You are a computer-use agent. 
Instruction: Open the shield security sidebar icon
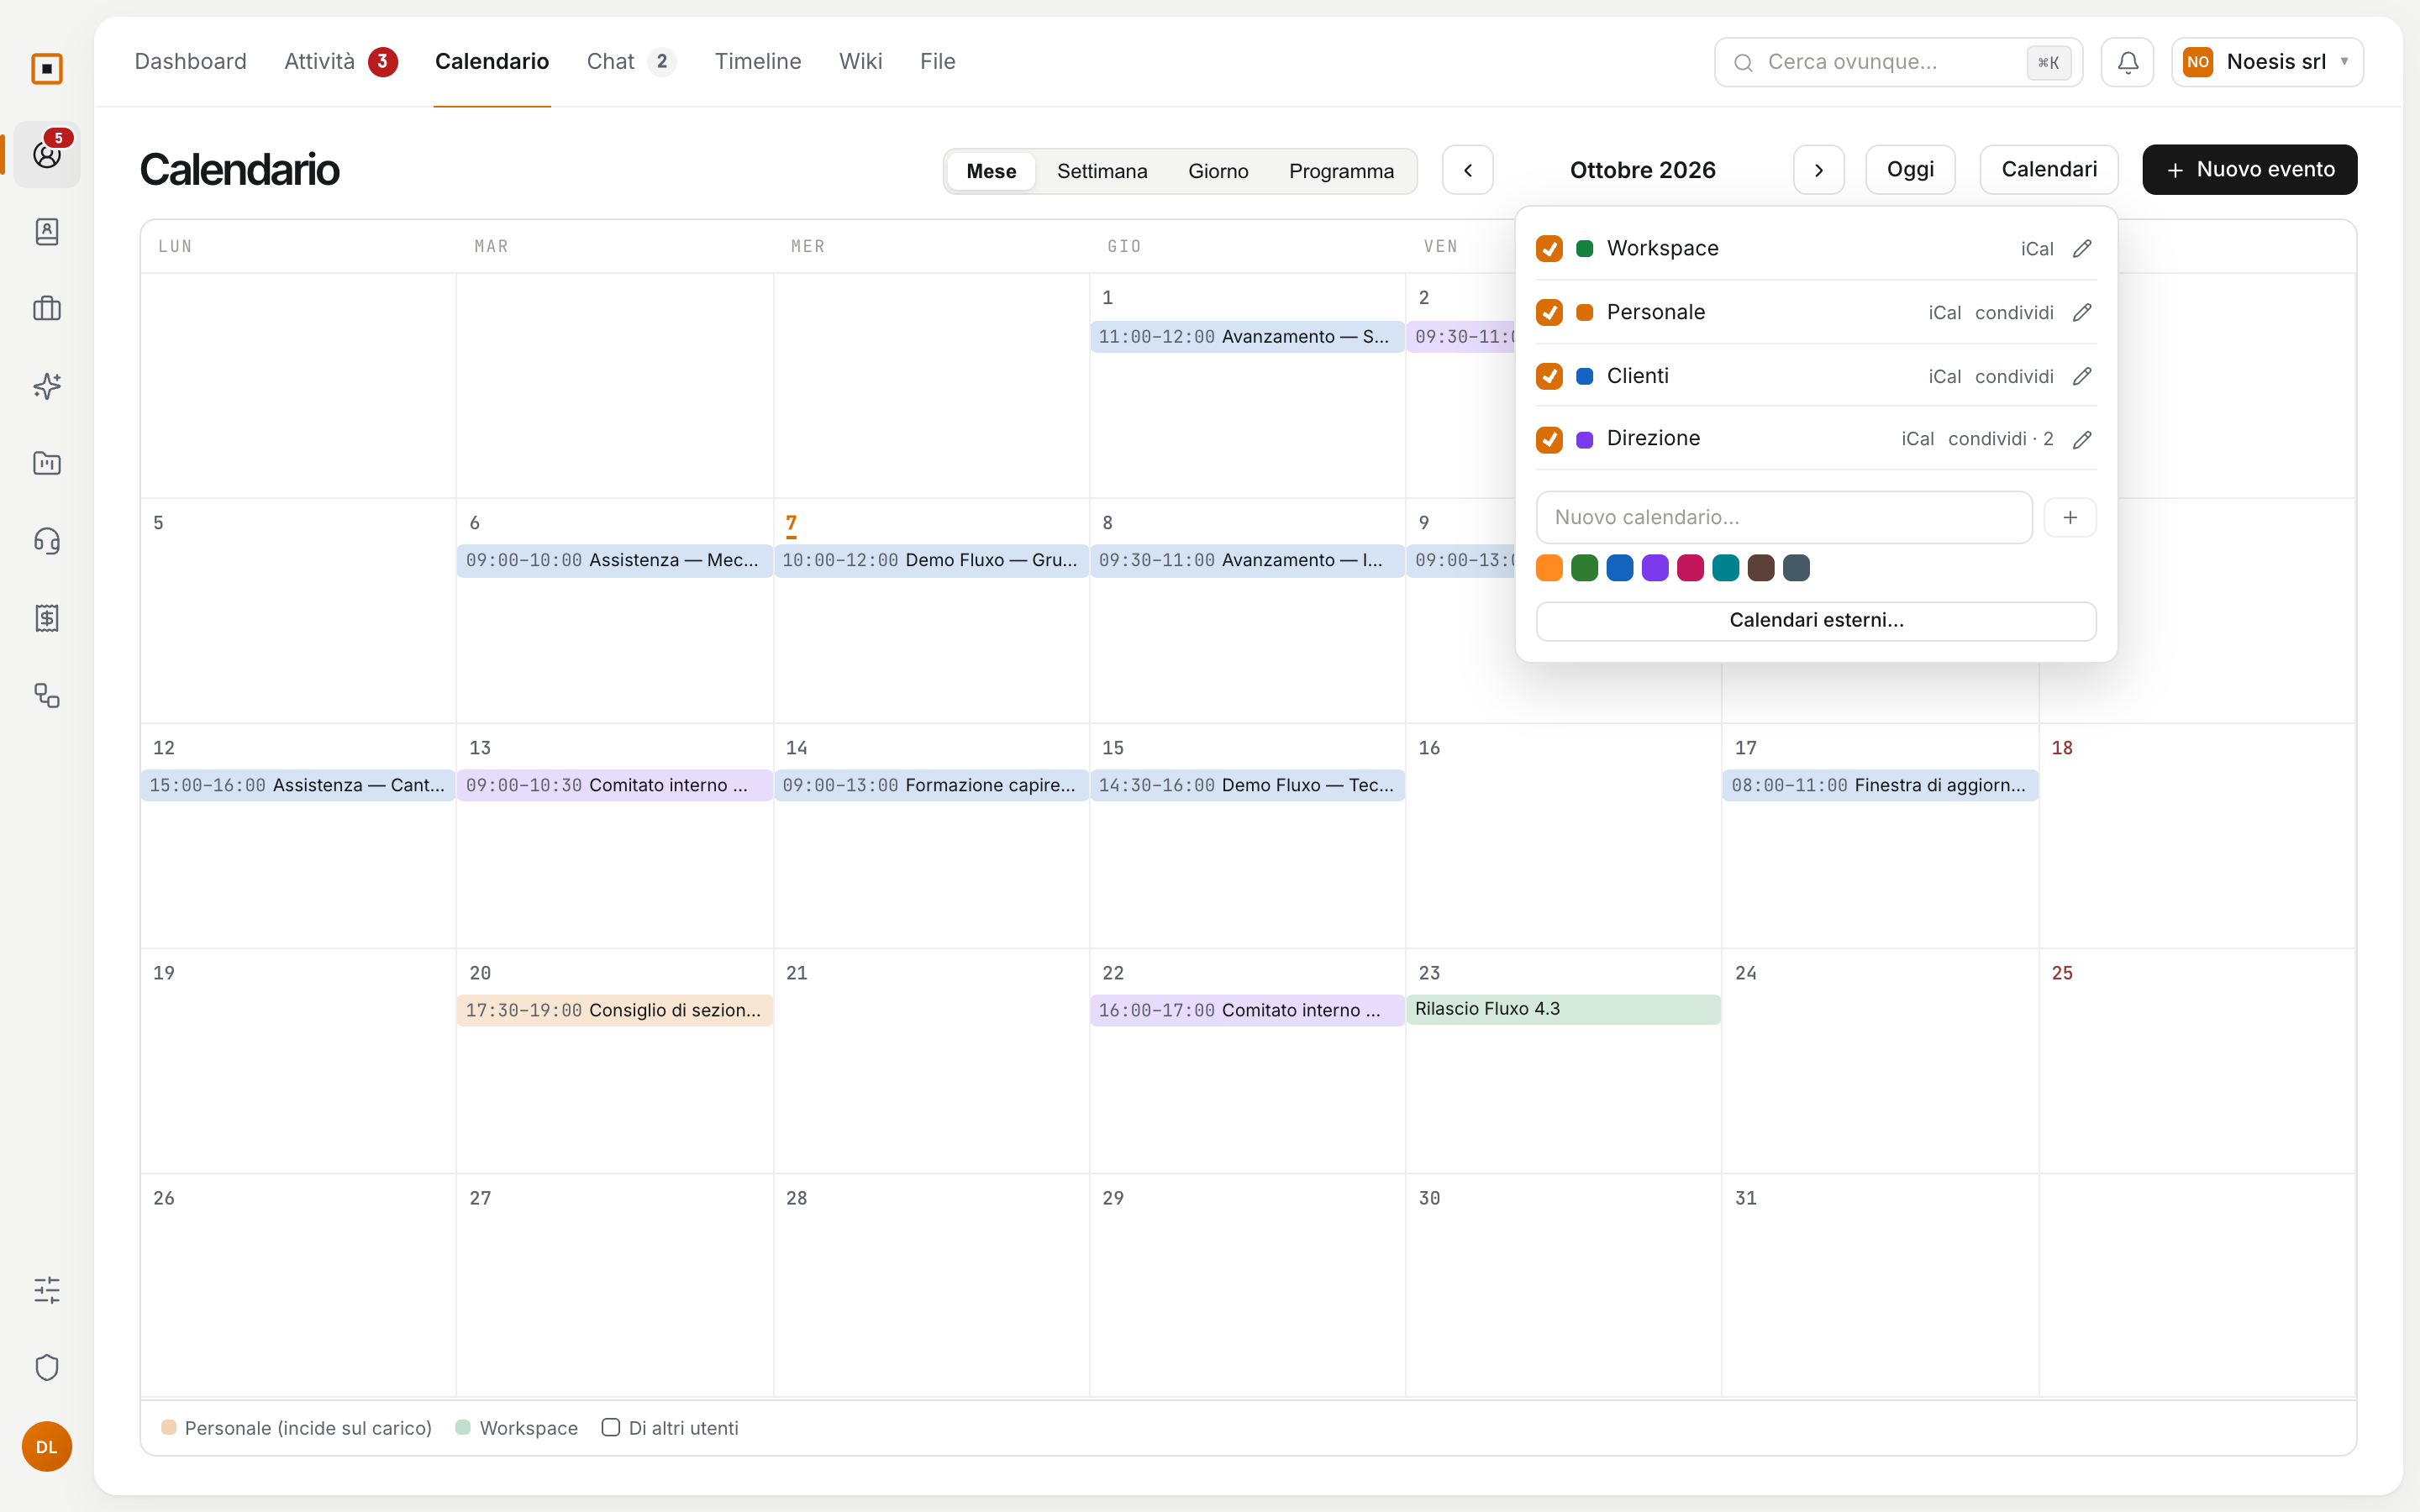47,1367
